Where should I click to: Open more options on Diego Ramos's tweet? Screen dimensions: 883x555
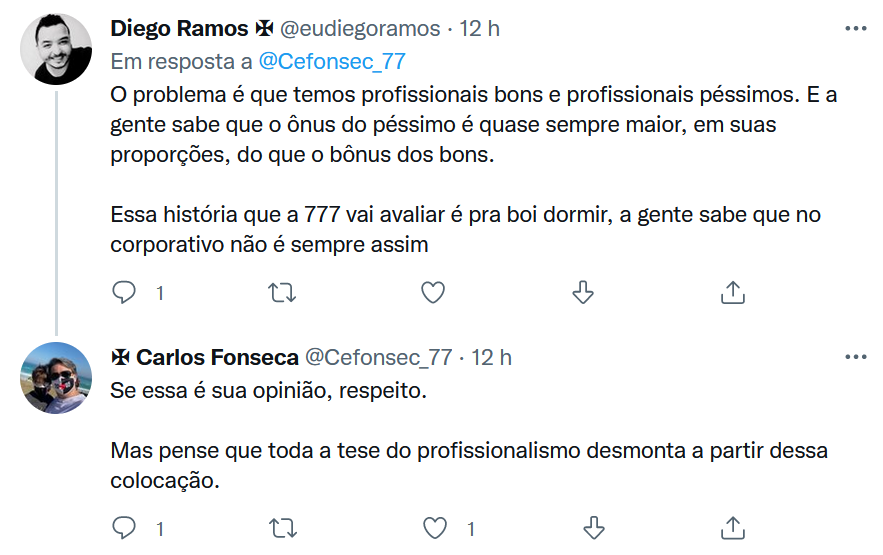pyautogui.click(x=856, y=29)
